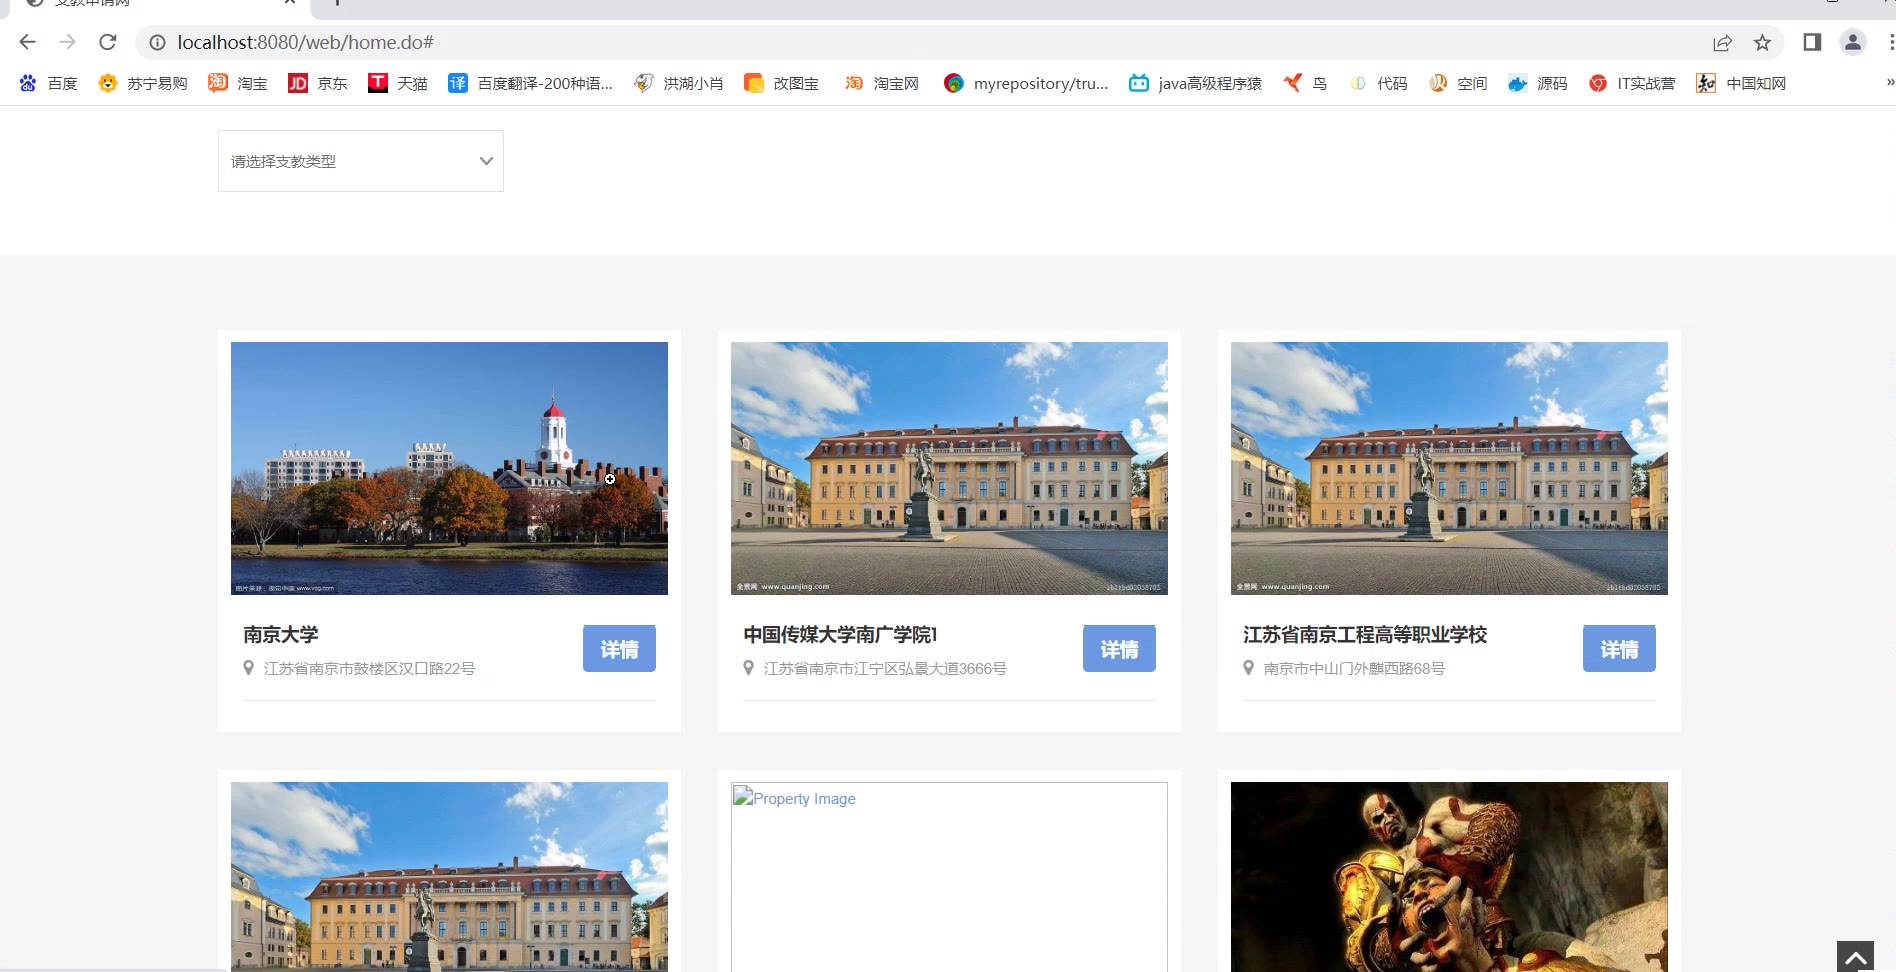Click 详情 button for 中国传媒大学南广学院1

(x=1119, y=649)
